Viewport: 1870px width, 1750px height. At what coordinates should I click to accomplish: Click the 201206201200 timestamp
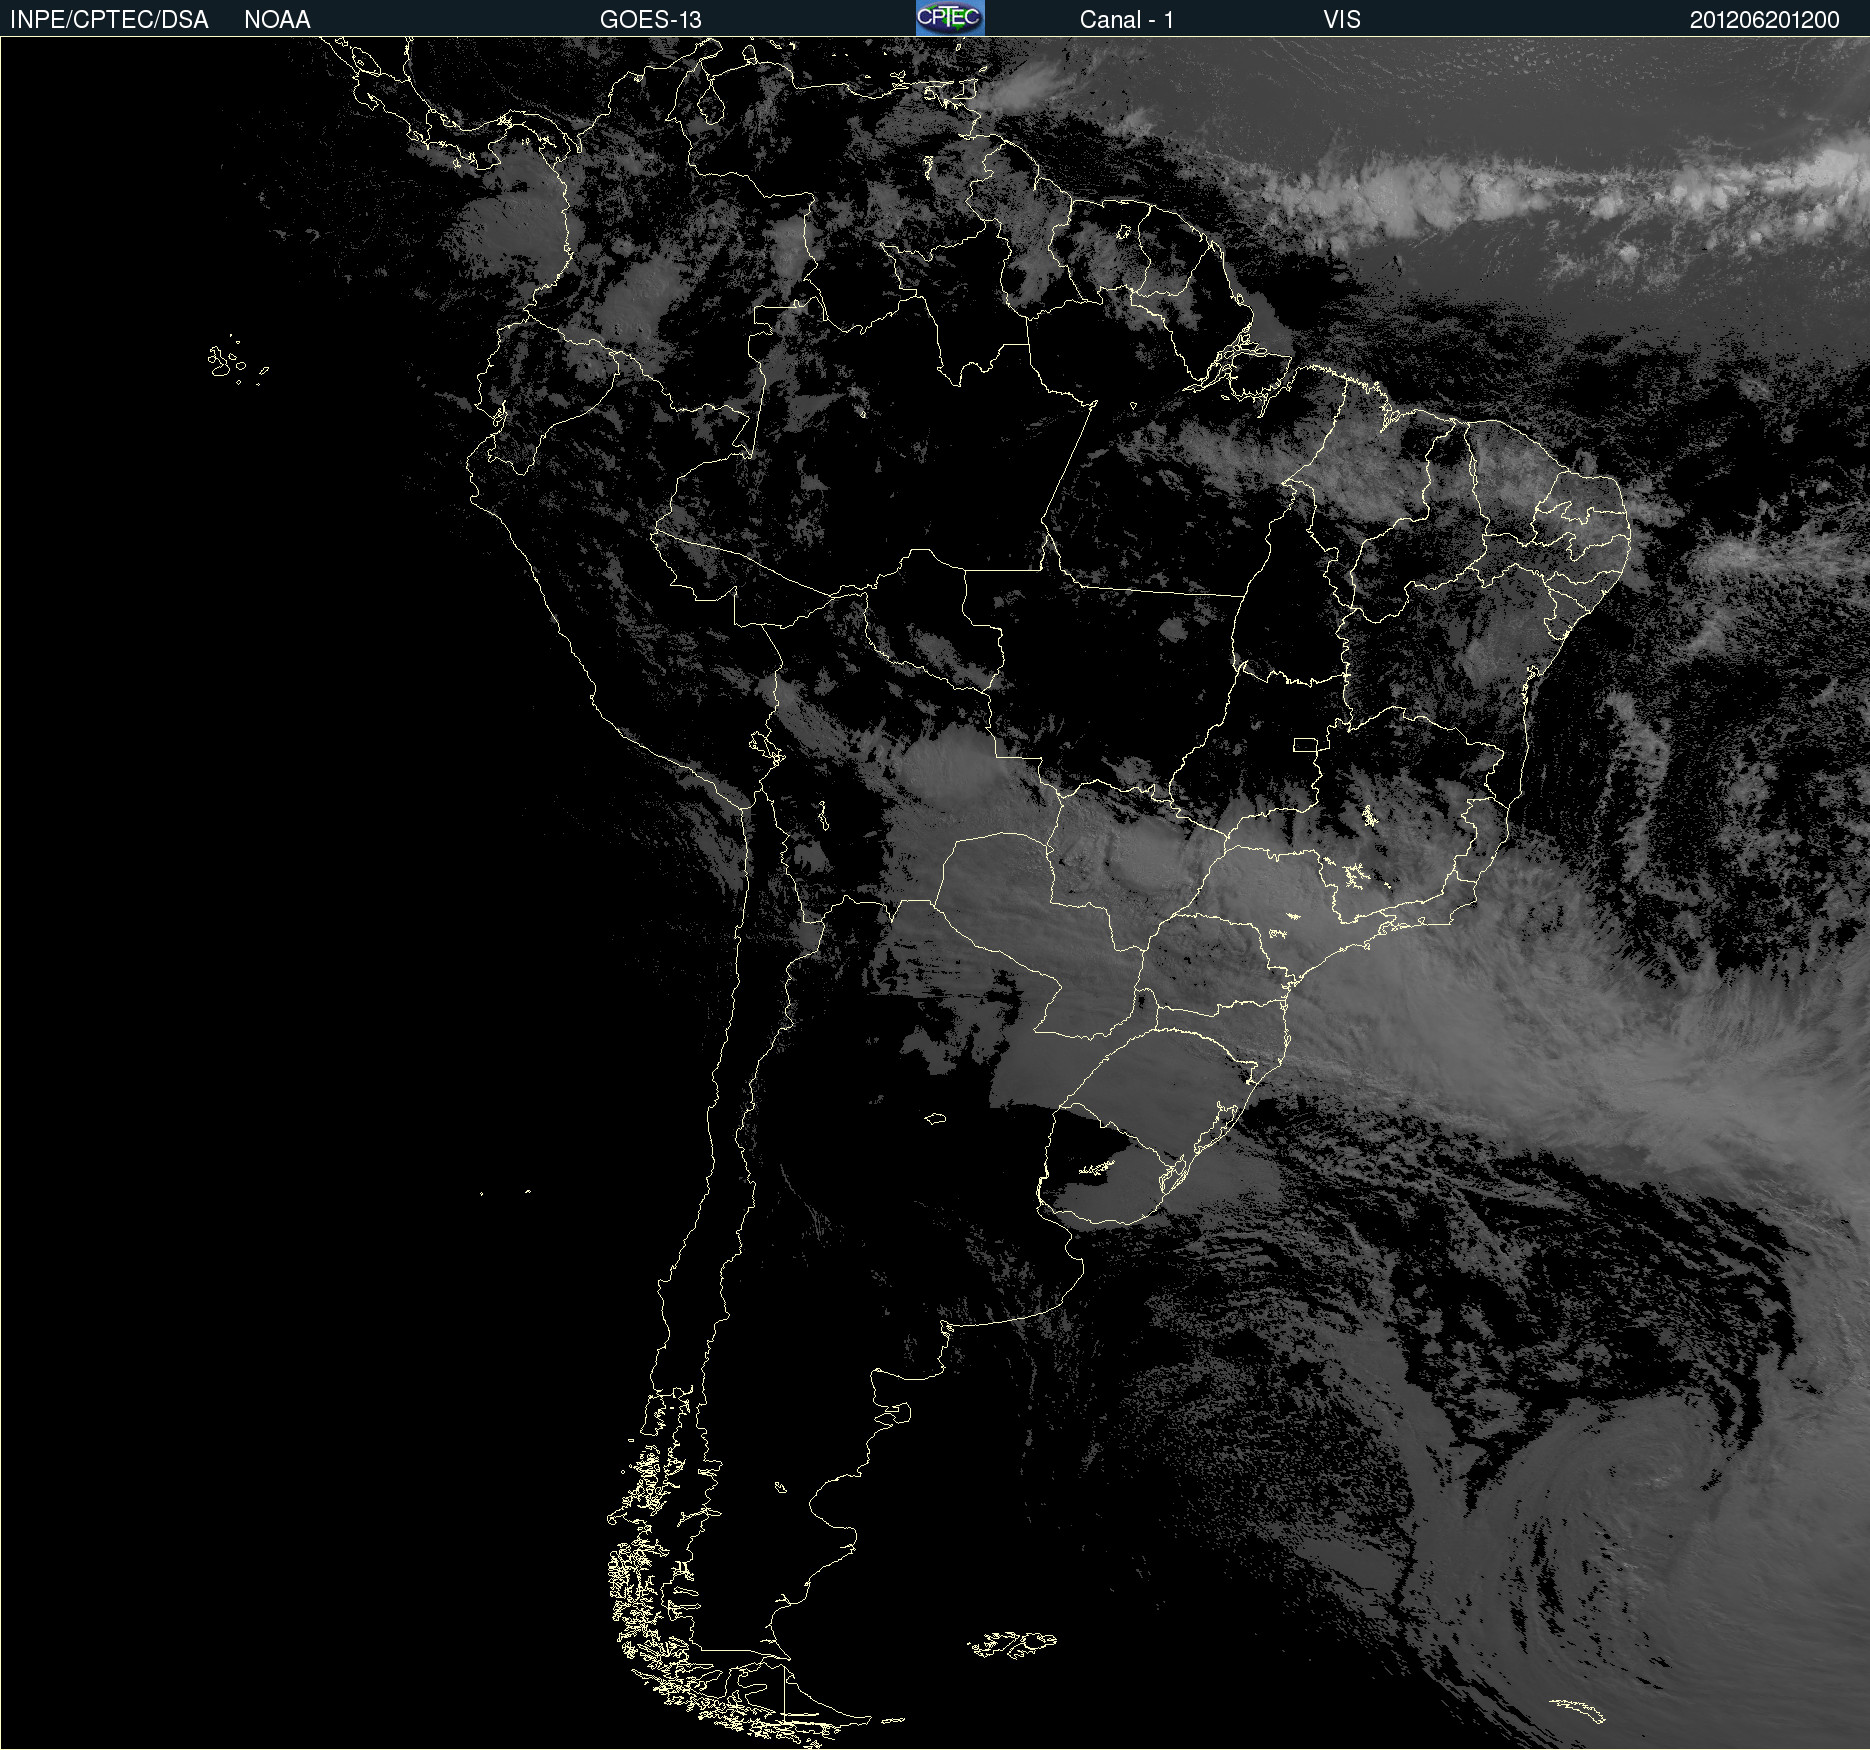coord(1764,20)
